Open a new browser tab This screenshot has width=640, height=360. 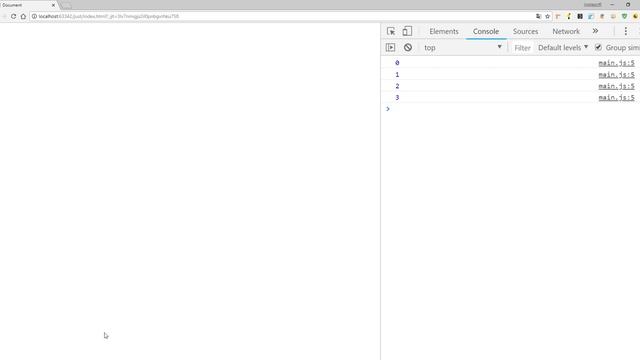click(x=66, y=6)
